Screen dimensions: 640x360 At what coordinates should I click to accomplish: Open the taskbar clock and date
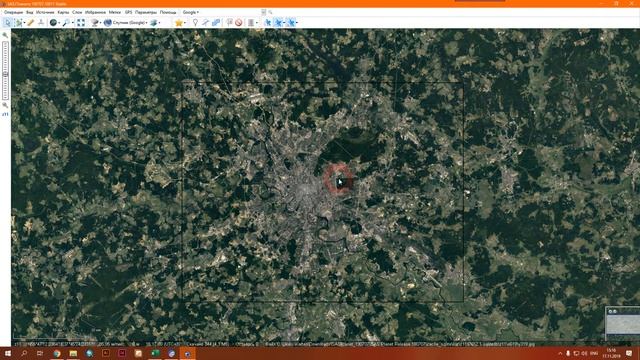point(611,353)
